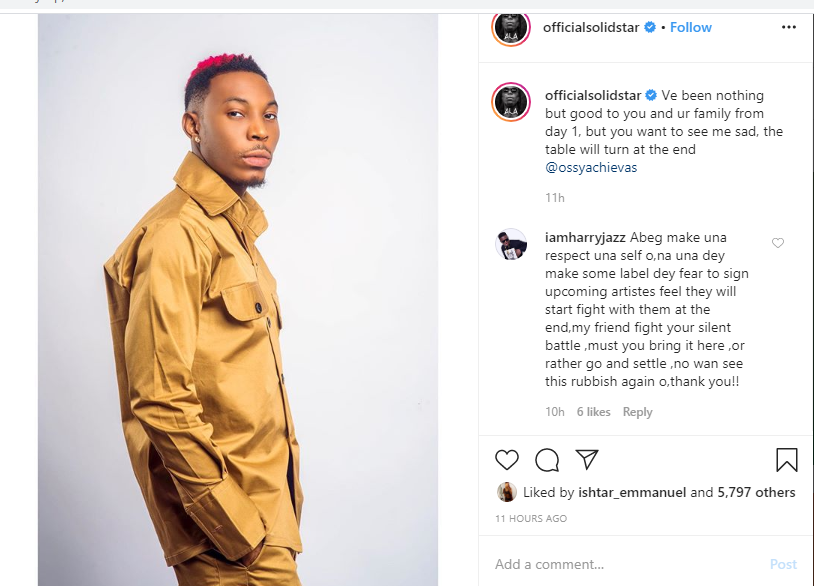Click the post photo of the man
Viewport: 814px width, 586px height.
pos(238,300)
